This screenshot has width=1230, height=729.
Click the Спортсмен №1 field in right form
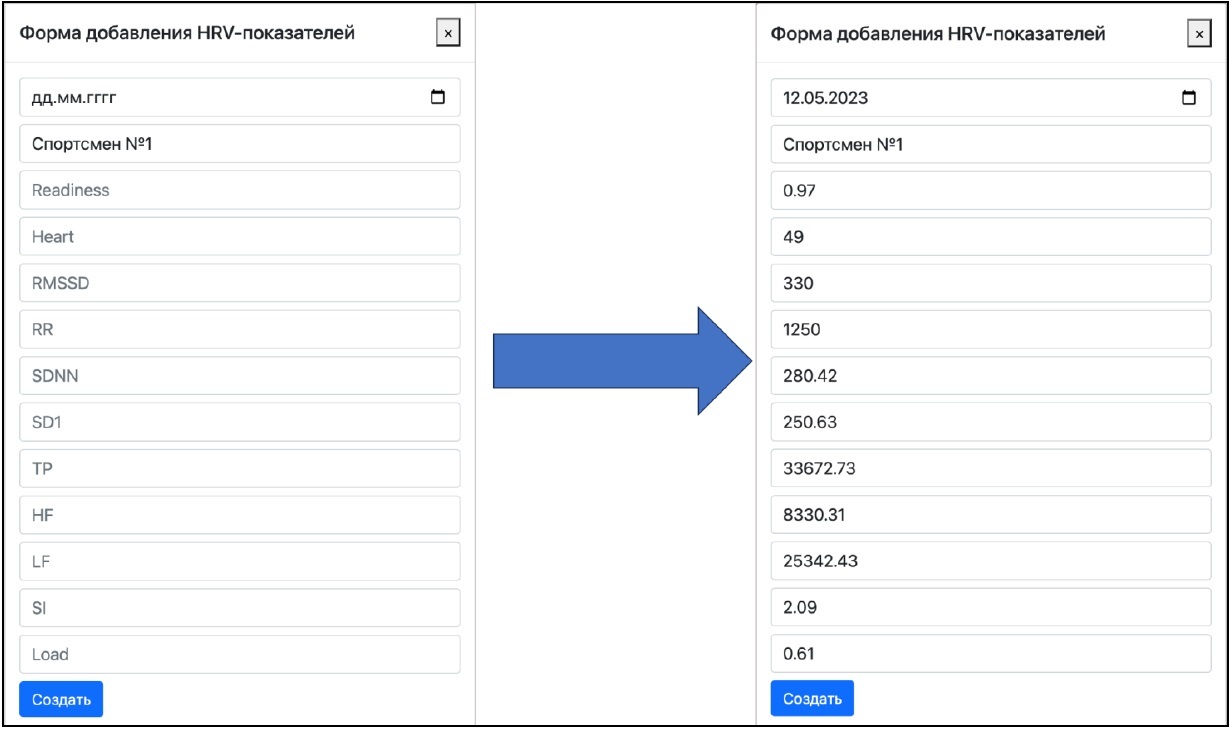pyautogui.click(x=990, y=144)
